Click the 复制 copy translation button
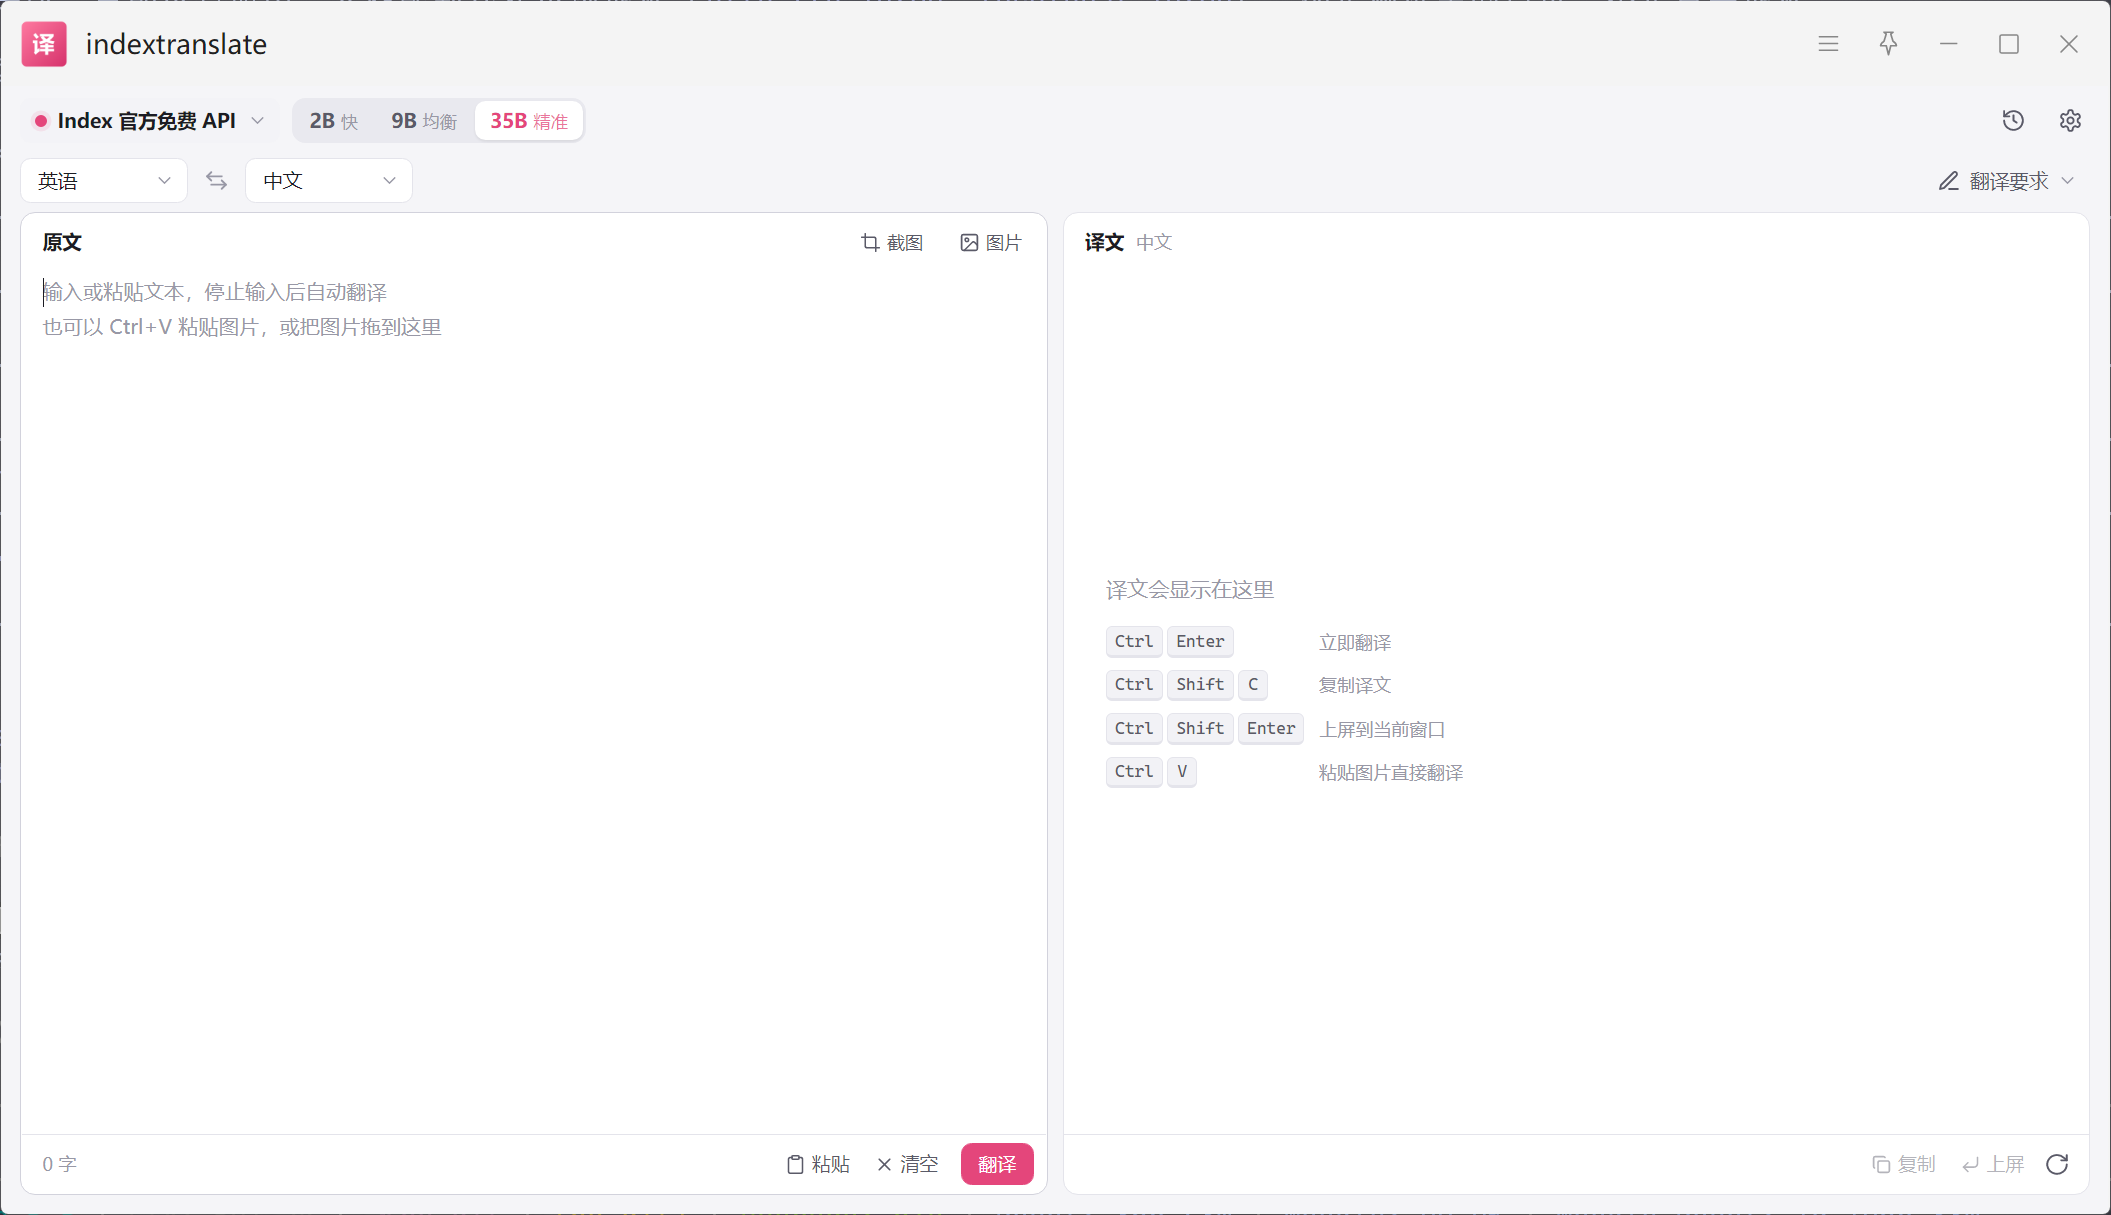The image size is (2111, 1215). tap(1903, 1164)
